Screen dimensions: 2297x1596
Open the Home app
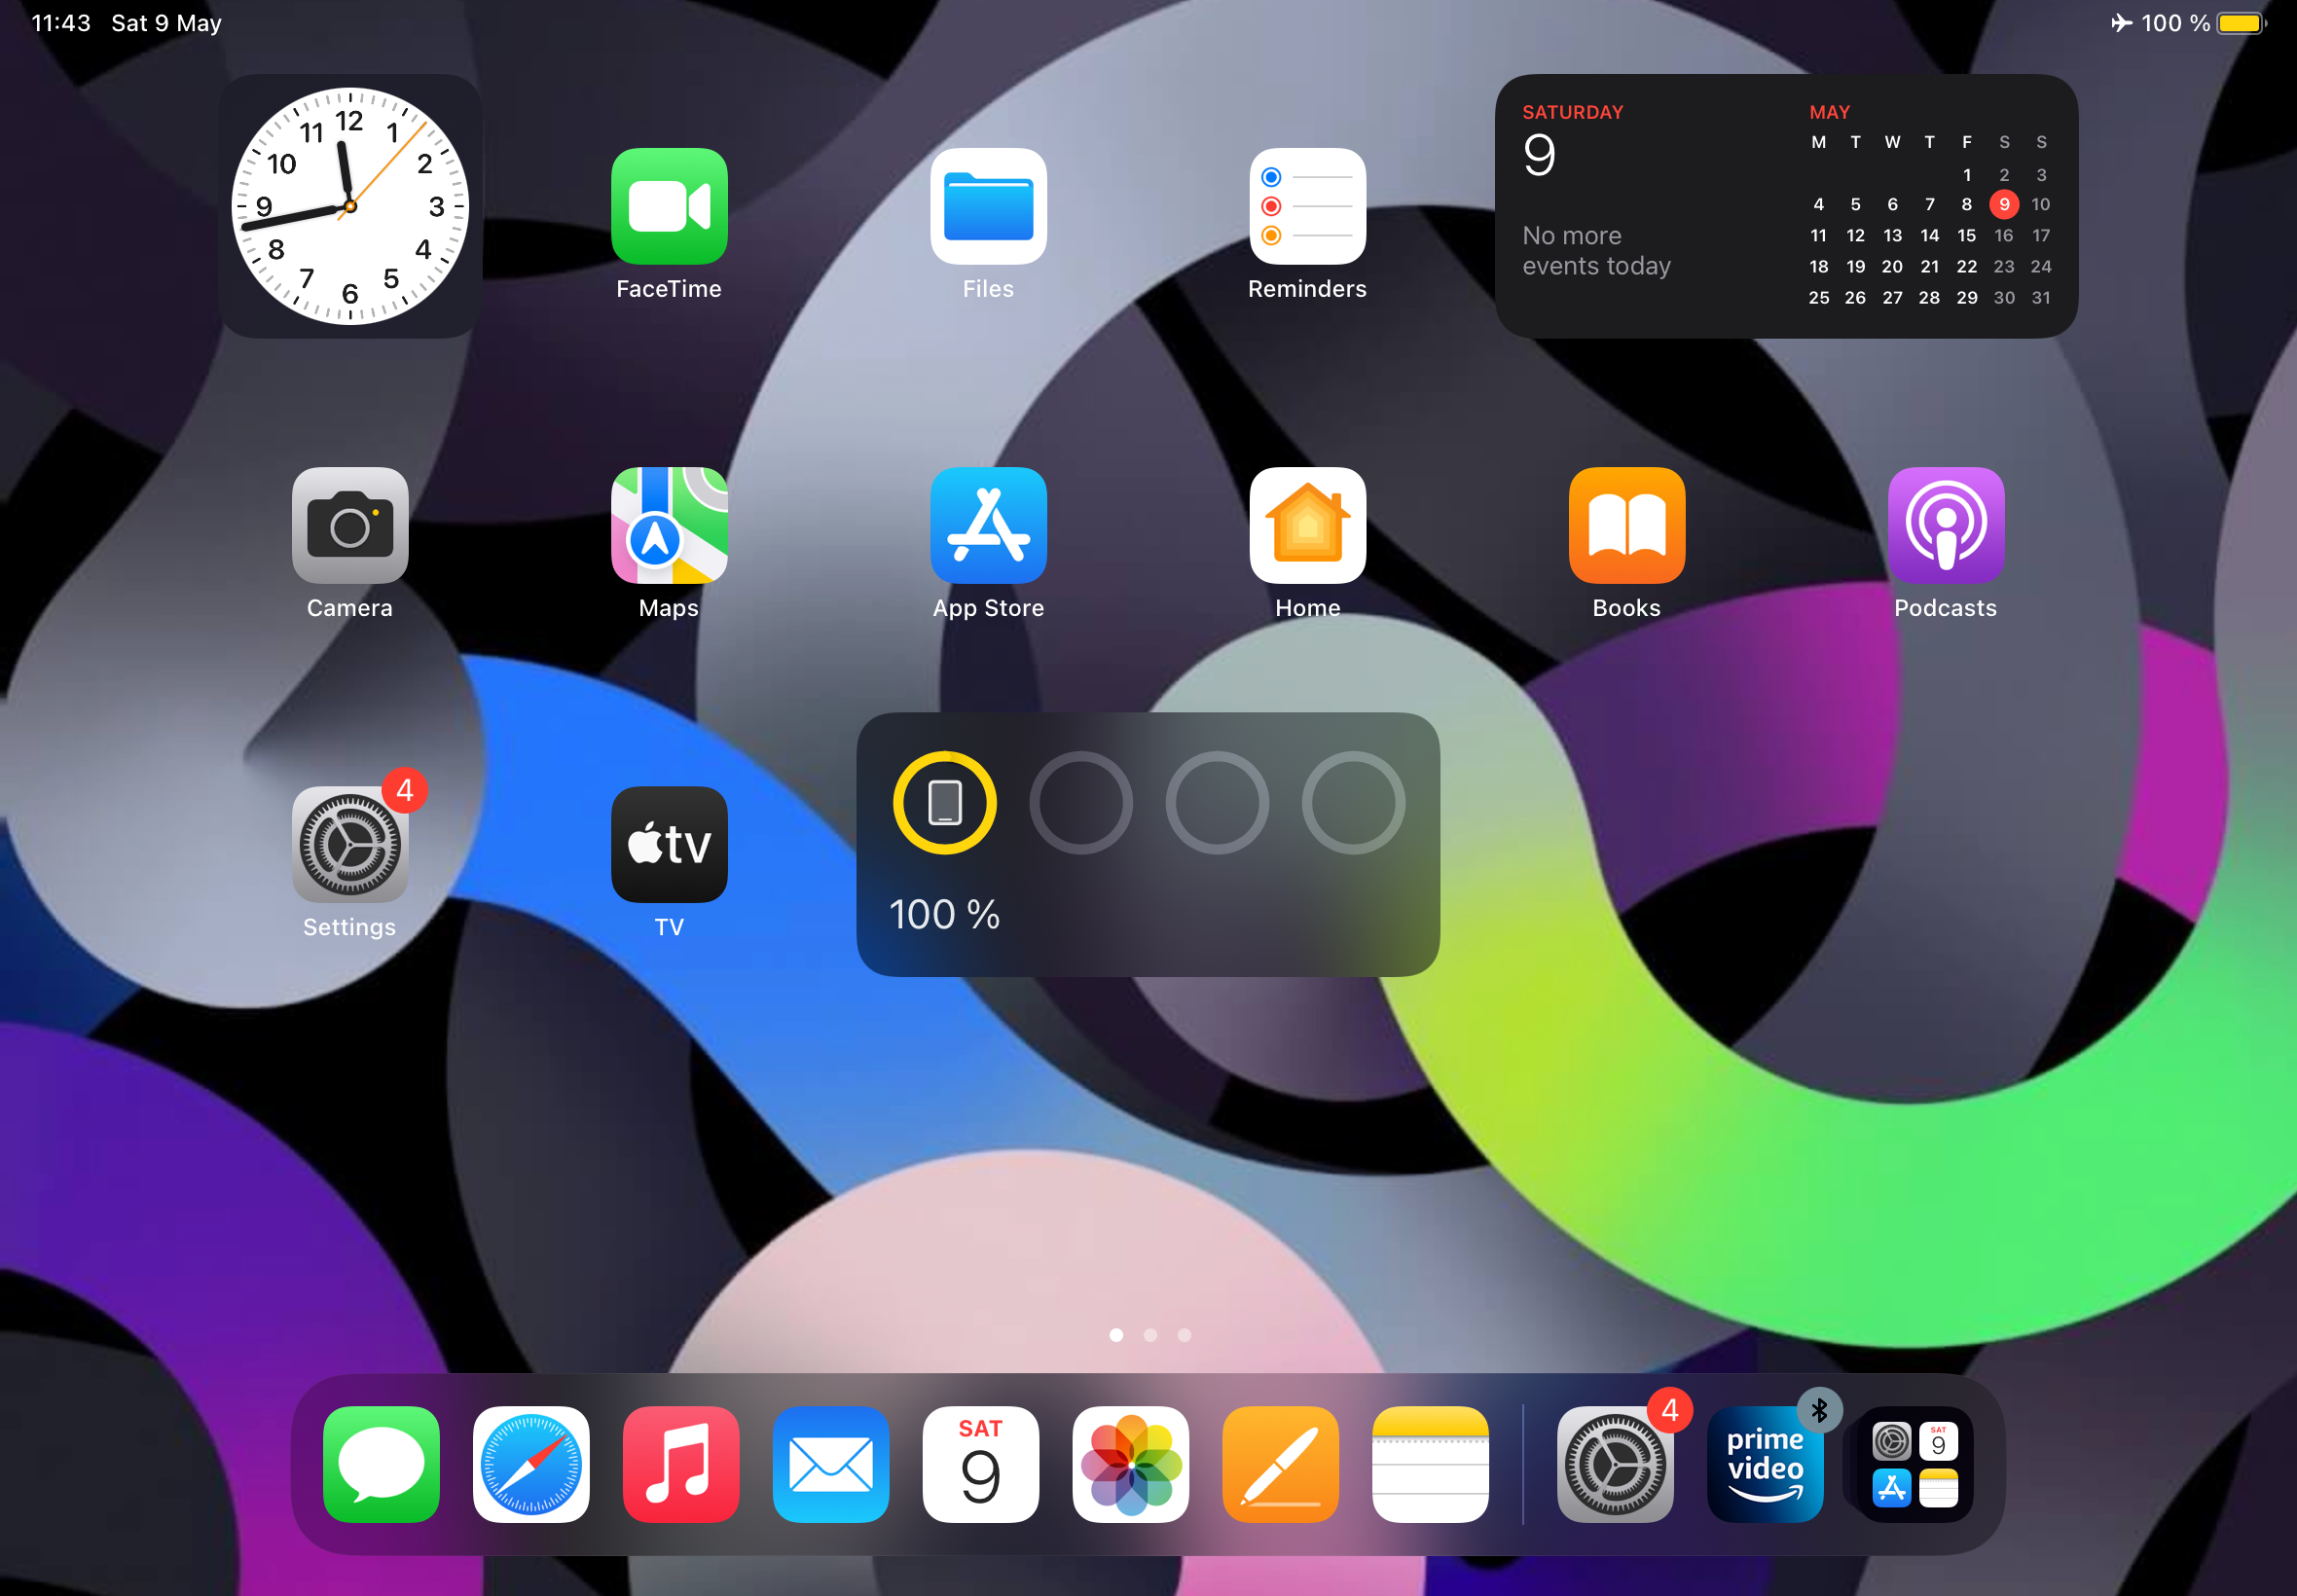(x=1307, y=525)
